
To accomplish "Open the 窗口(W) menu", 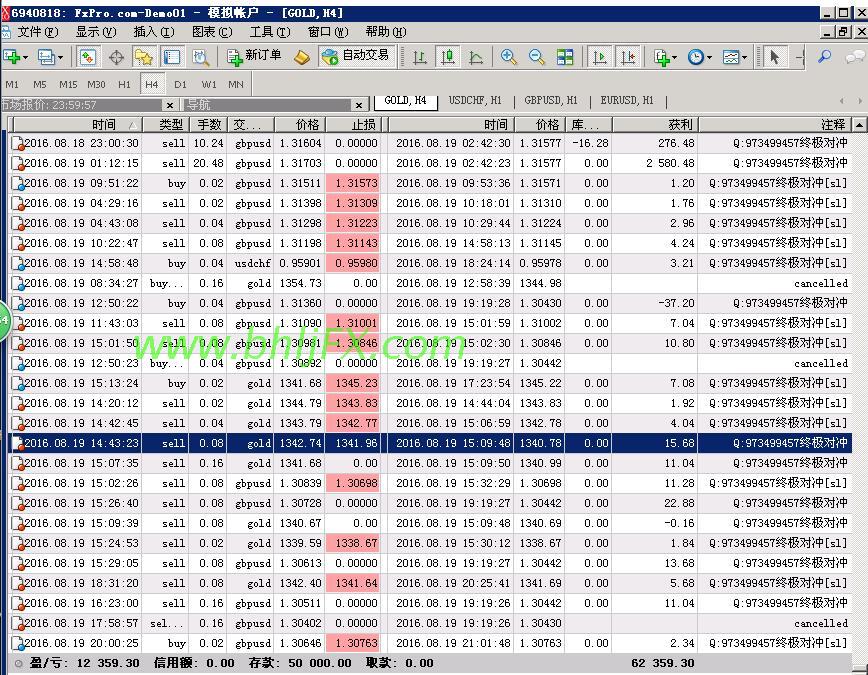I will [328, 32].
